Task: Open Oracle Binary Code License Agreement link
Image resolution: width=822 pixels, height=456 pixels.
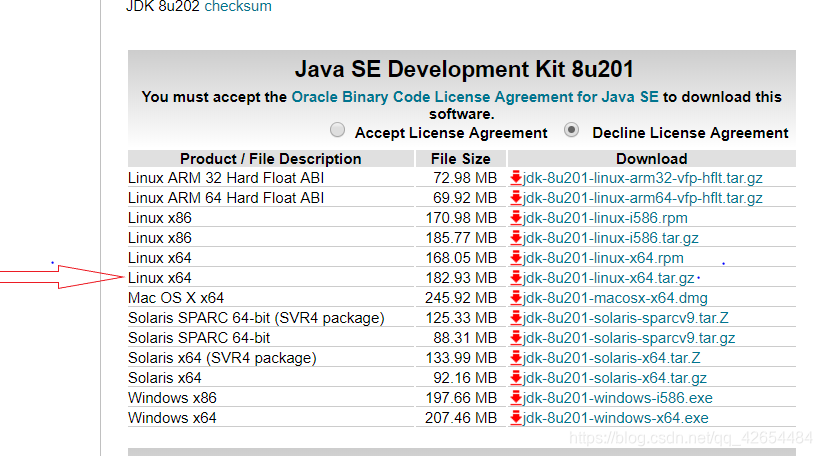Action: pyautogui.click(x=475, y=97)
